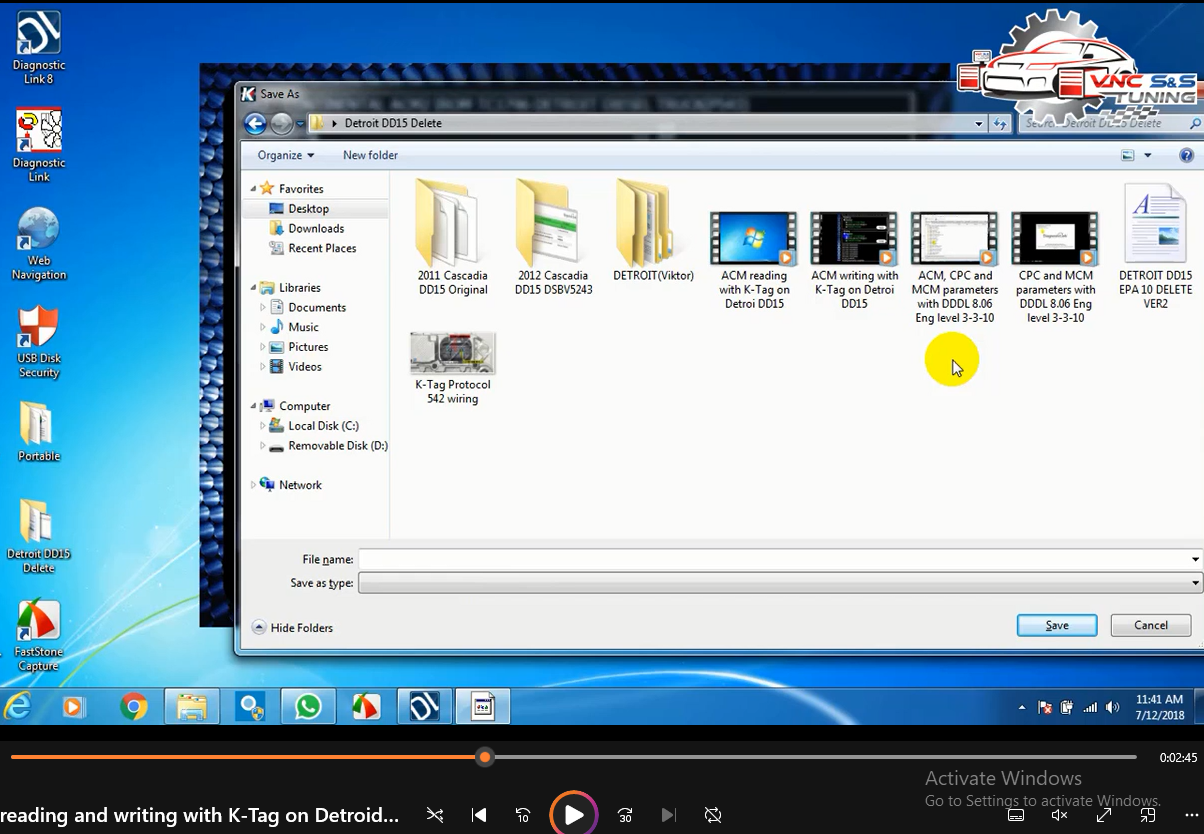
Task: Click the New folder toolbar item
Action: pyautogui.click(x=370, y=155)
